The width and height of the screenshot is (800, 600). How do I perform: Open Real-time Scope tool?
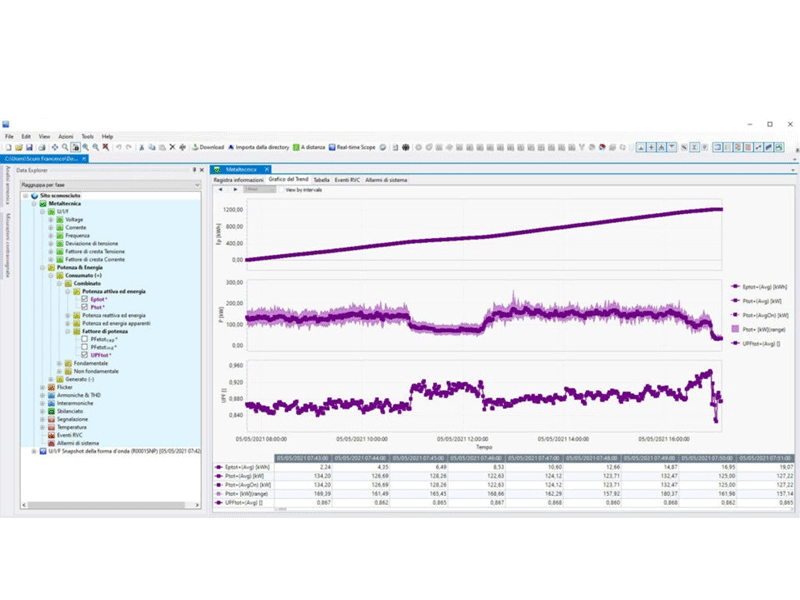click(351, 147)
